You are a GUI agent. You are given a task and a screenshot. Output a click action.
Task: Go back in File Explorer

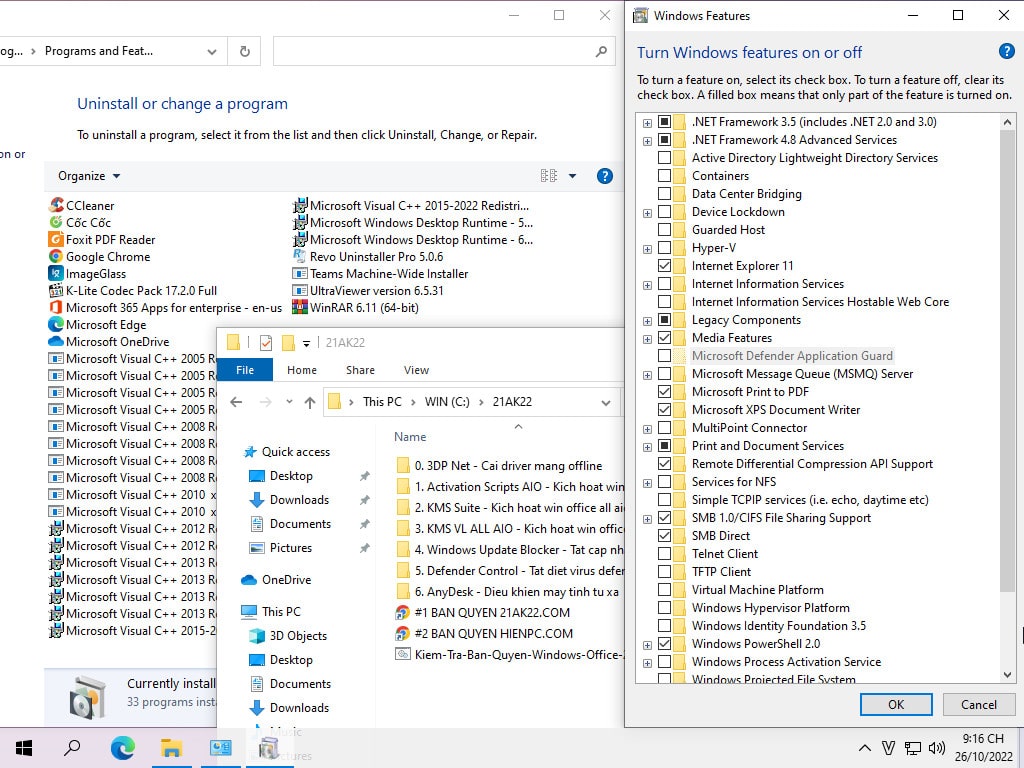point(236,402)
